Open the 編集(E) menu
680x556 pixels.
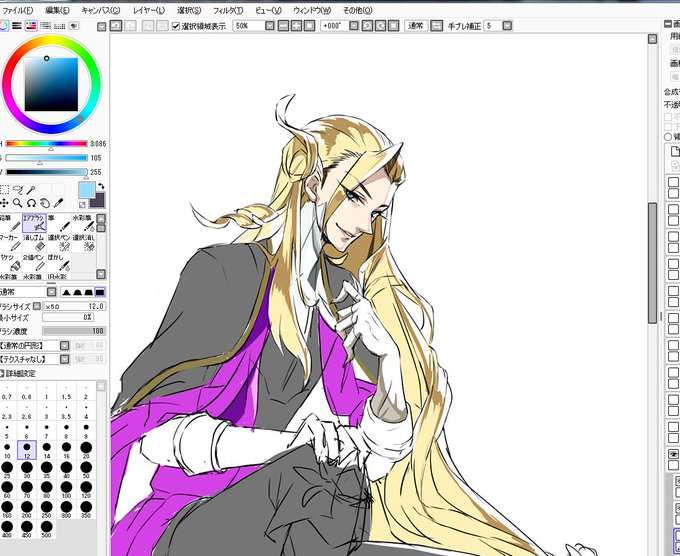click(57, 10)
